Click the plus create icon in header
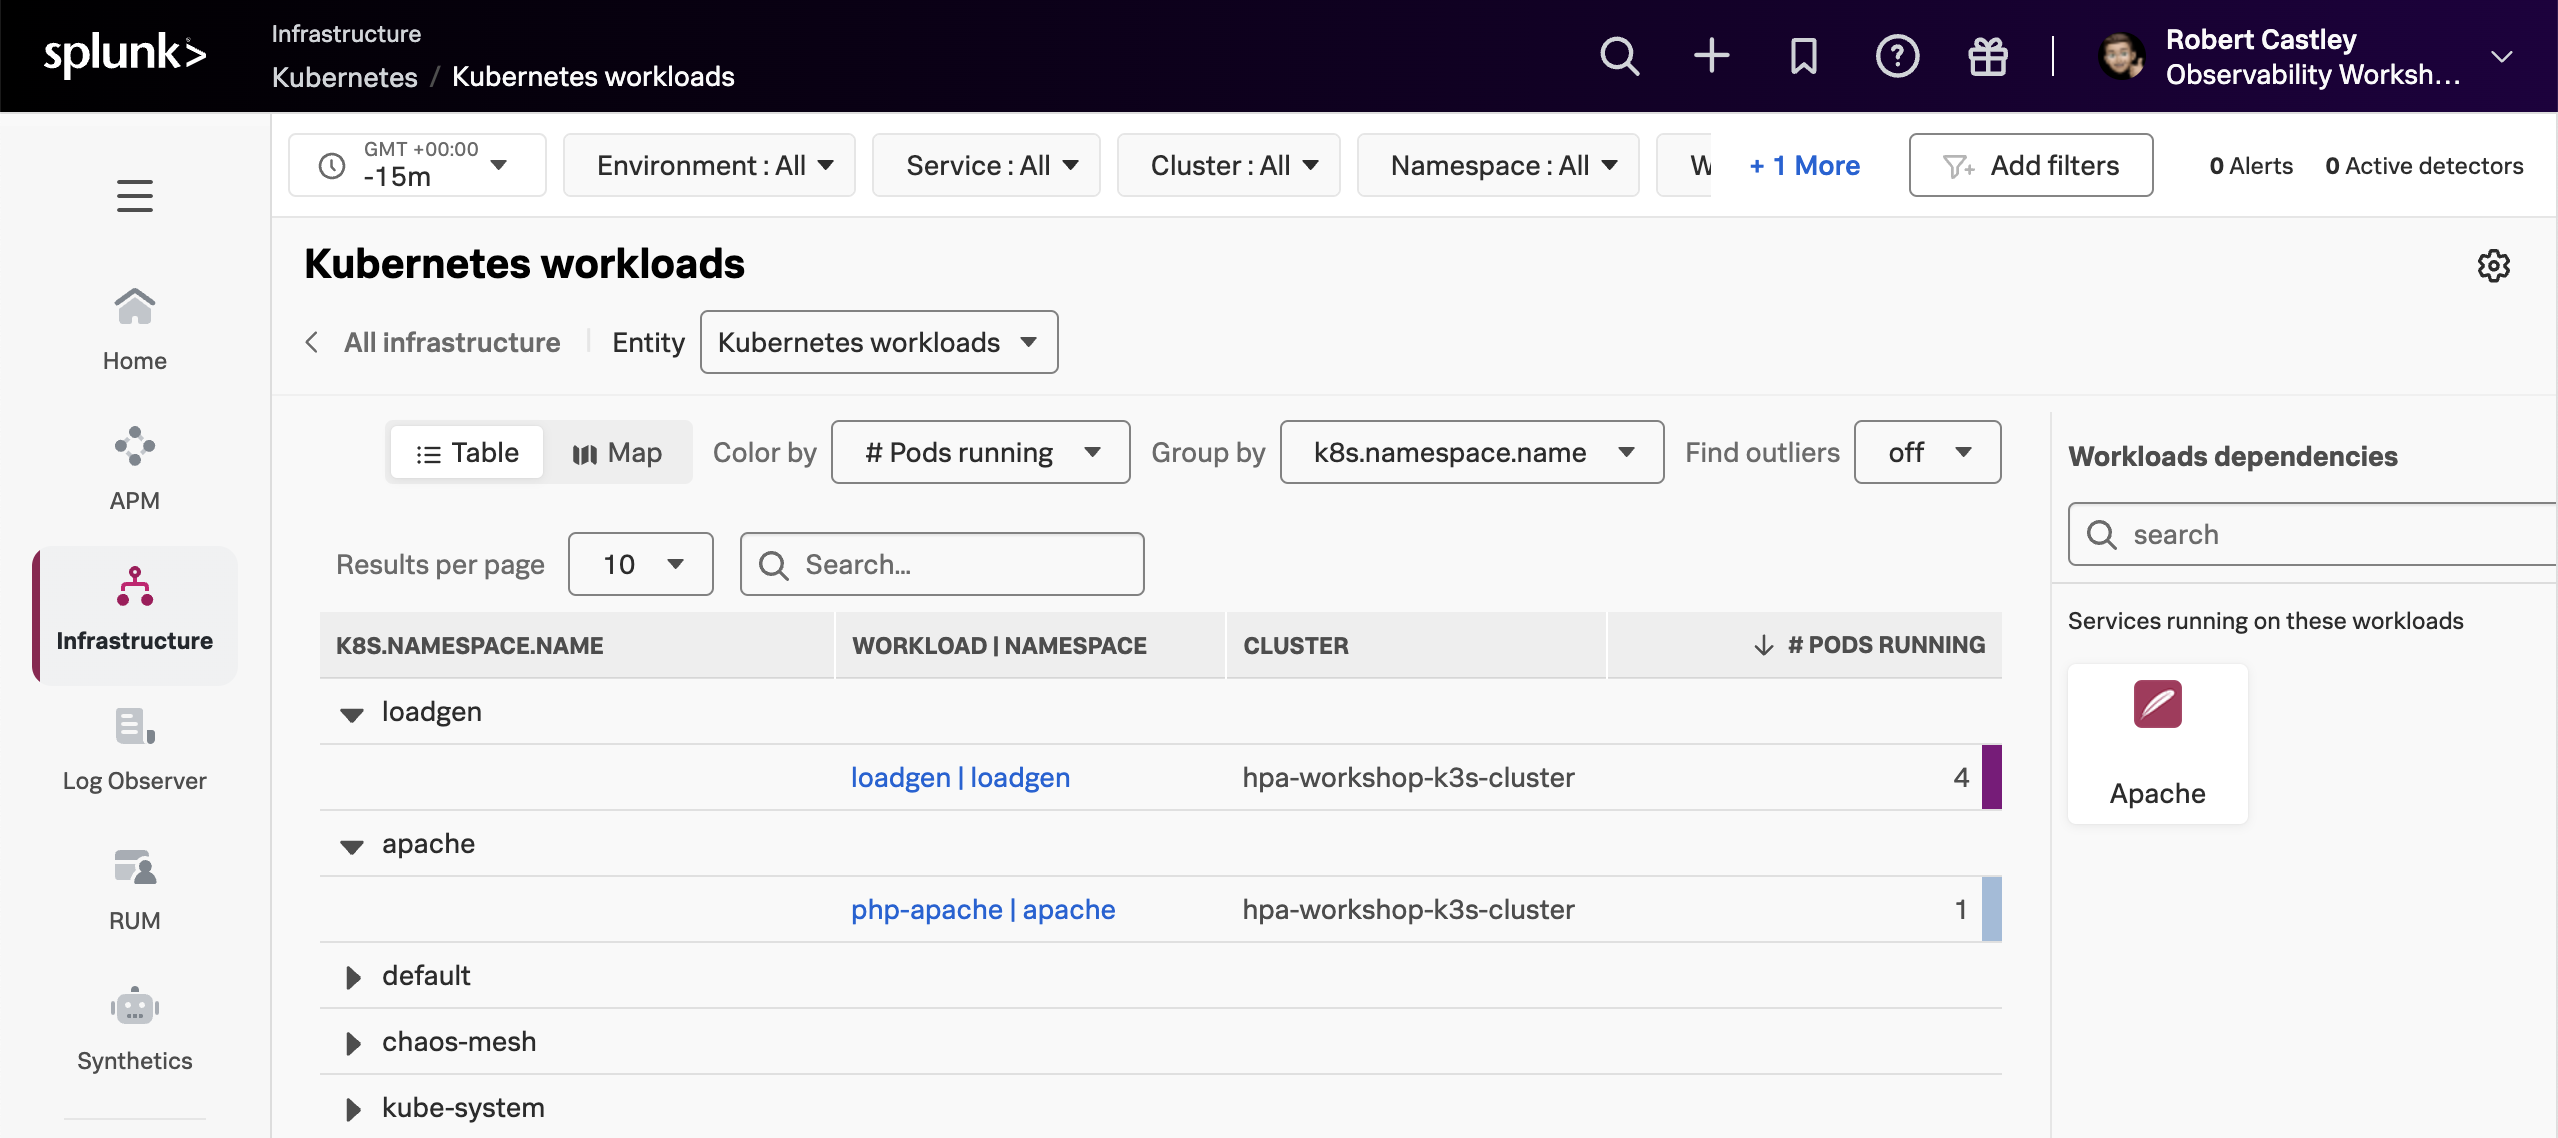 (x=1711, y=56)
